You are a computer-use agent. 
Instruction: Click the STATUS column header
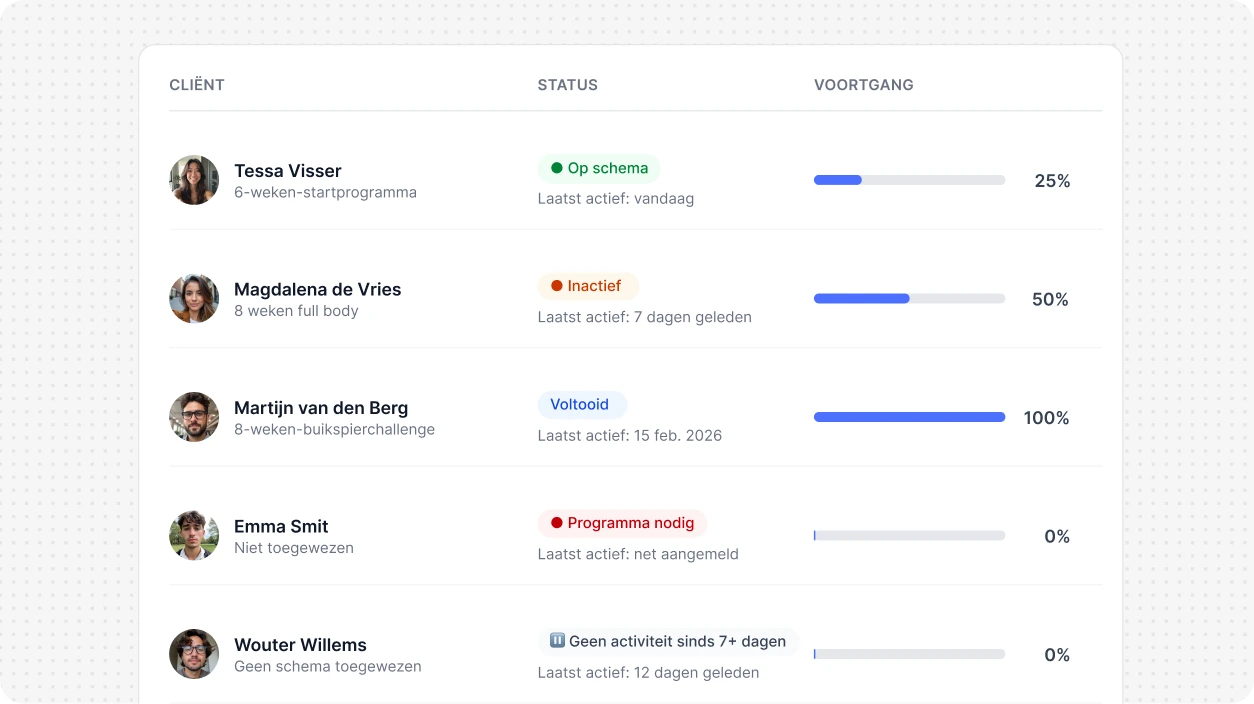pyautogui.click(x=568, y=85)
